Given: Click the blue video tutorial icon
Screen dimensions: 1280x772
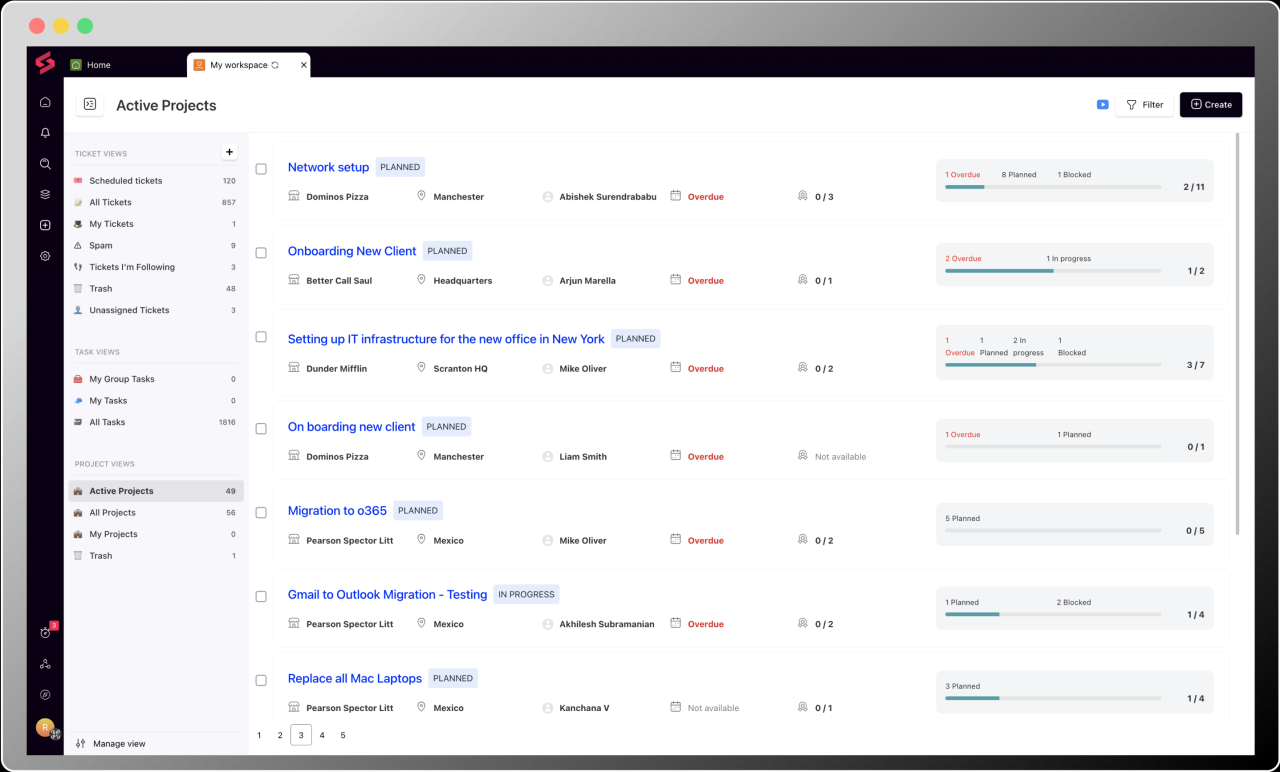Looking at the screenshot, I should 1102,105.
